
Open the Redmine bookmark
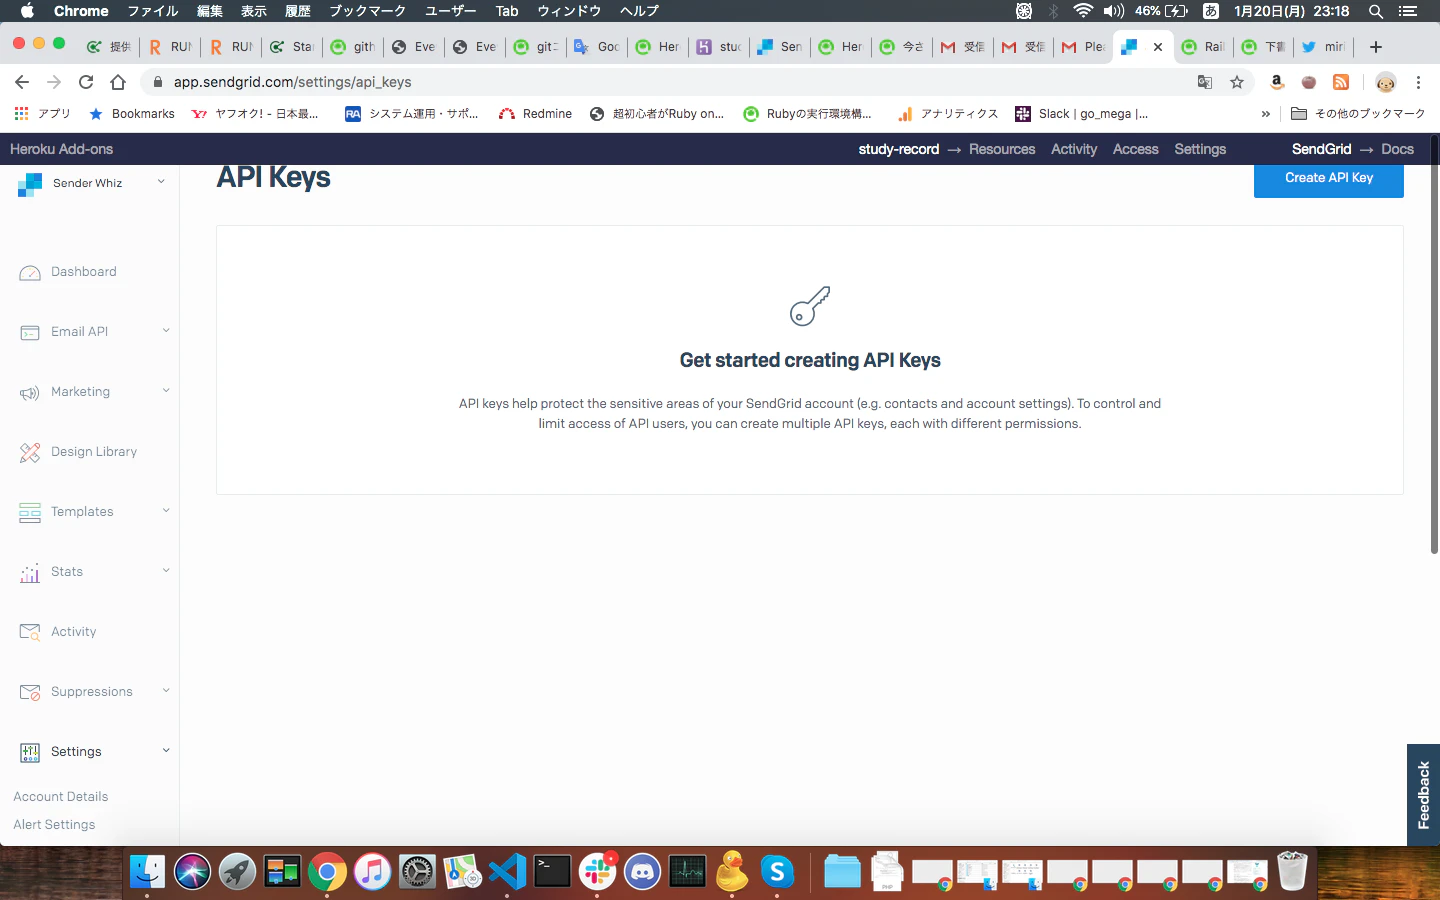coord(536,114)
